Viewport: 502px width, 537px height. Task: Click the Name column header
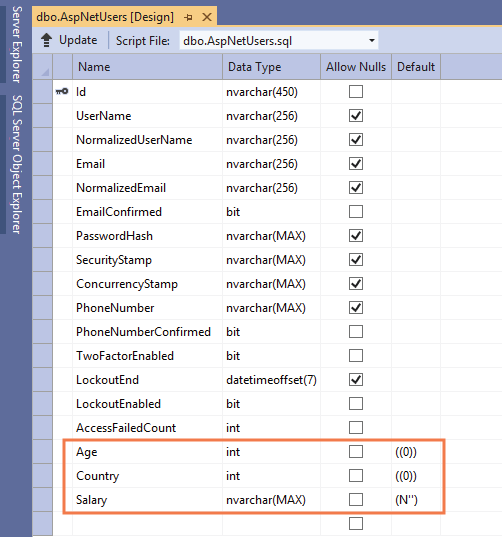(x=148, y=66)
